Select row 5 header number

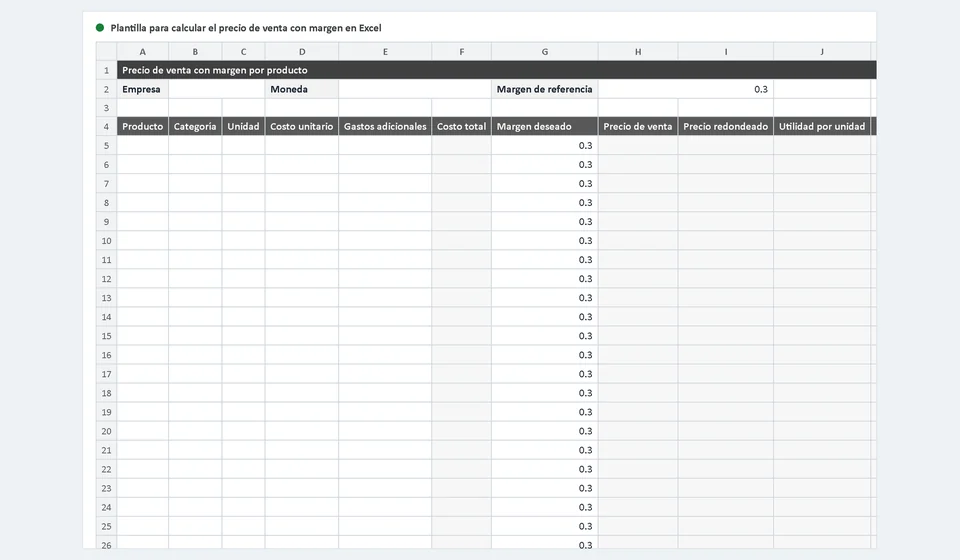tap(107, 146)
